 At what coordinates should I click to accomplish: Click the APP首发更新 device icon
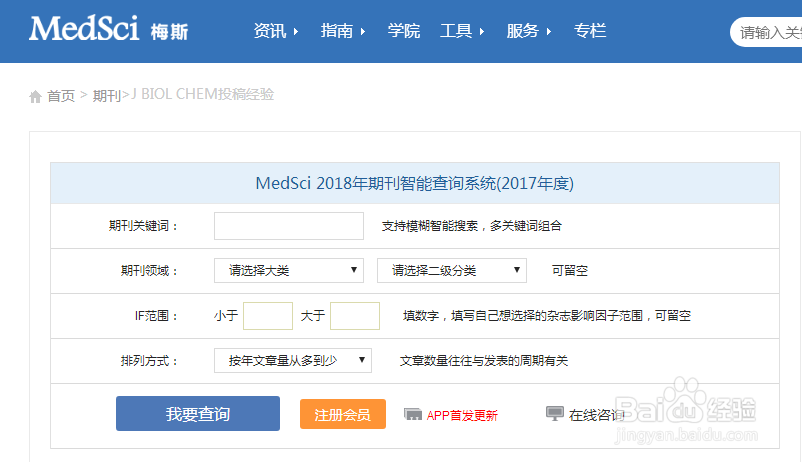pos(412,414)
